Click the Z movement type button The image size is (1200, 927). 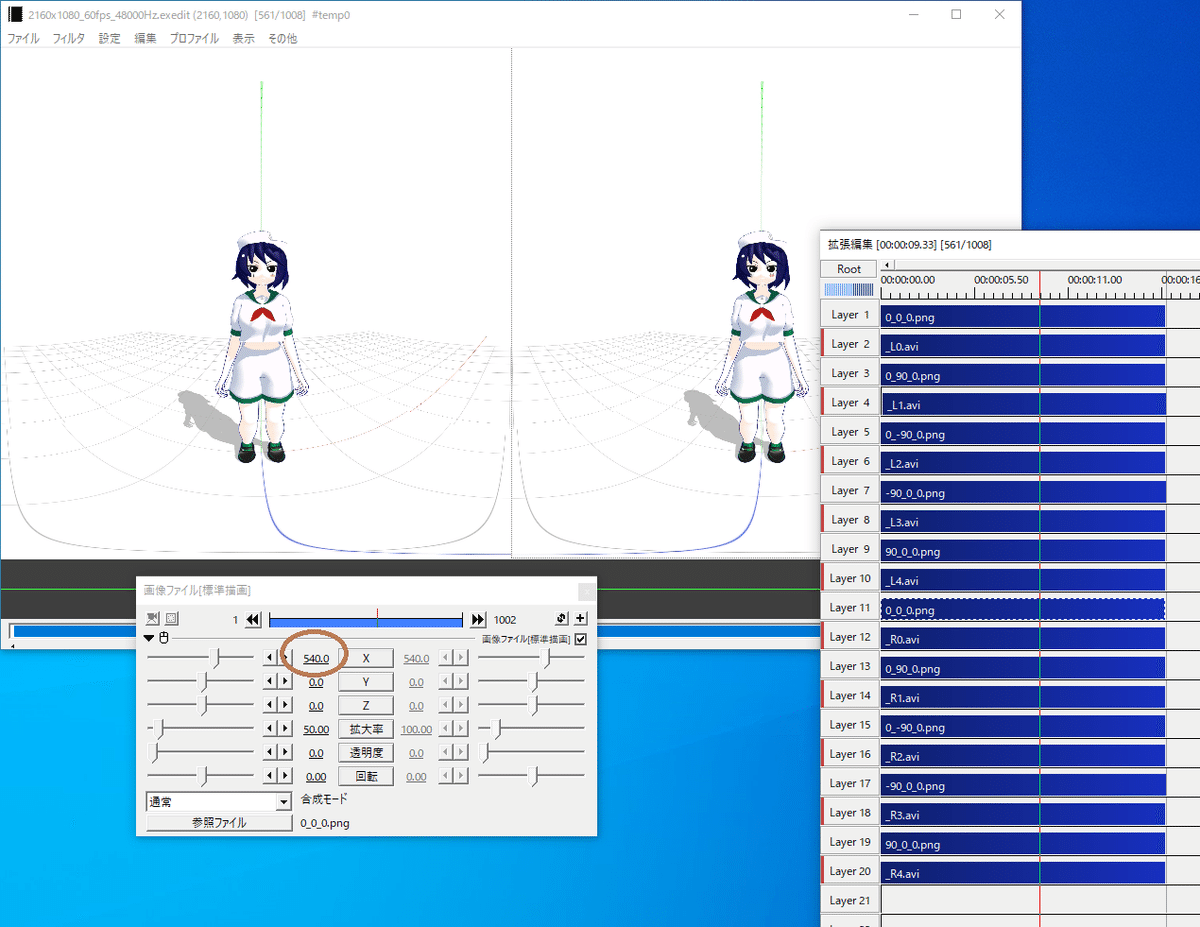[x=366, y=705]
